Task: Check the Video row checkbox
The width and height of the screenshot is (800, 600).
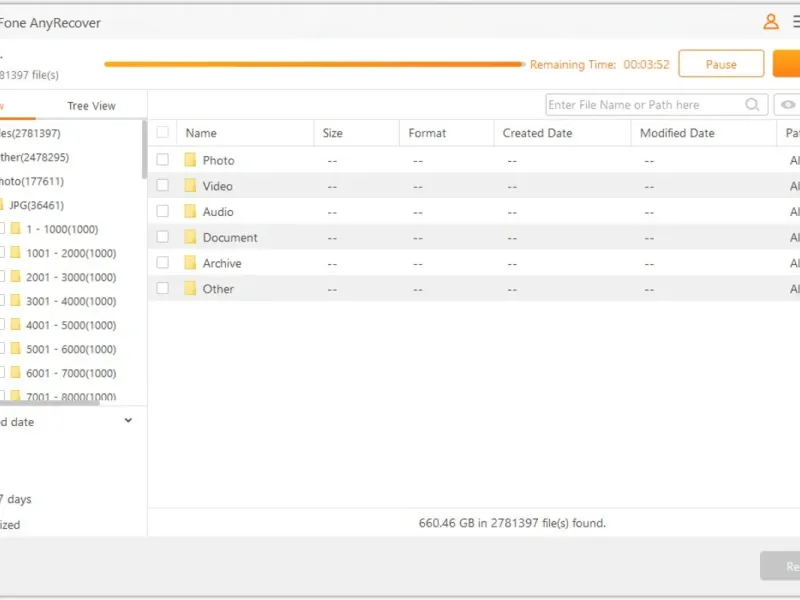Action: [162, 185]
